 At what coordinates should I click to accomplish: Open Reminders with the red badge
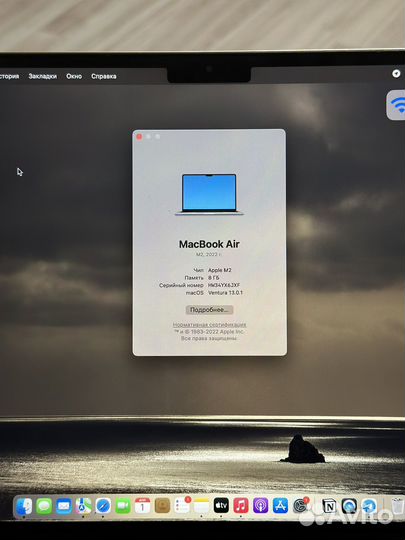(182, 506)
